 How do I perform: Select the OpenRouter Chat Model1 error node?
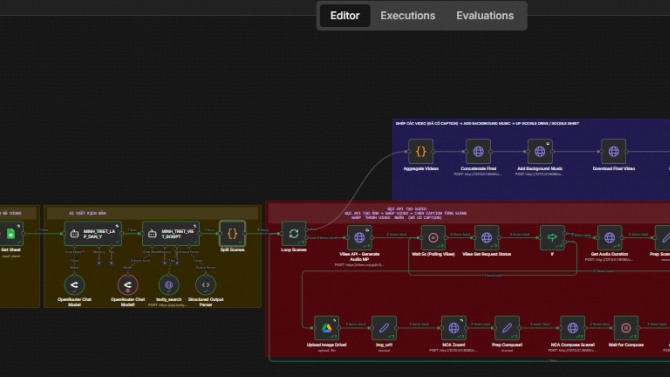click(x=128, y=285)
